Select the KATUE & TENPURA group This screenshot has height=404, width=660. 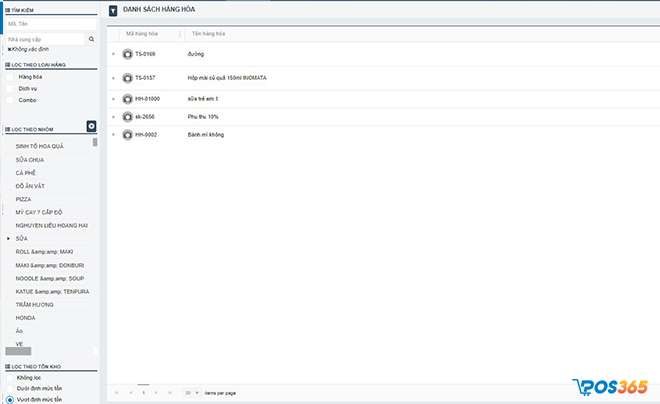[52, 292]
